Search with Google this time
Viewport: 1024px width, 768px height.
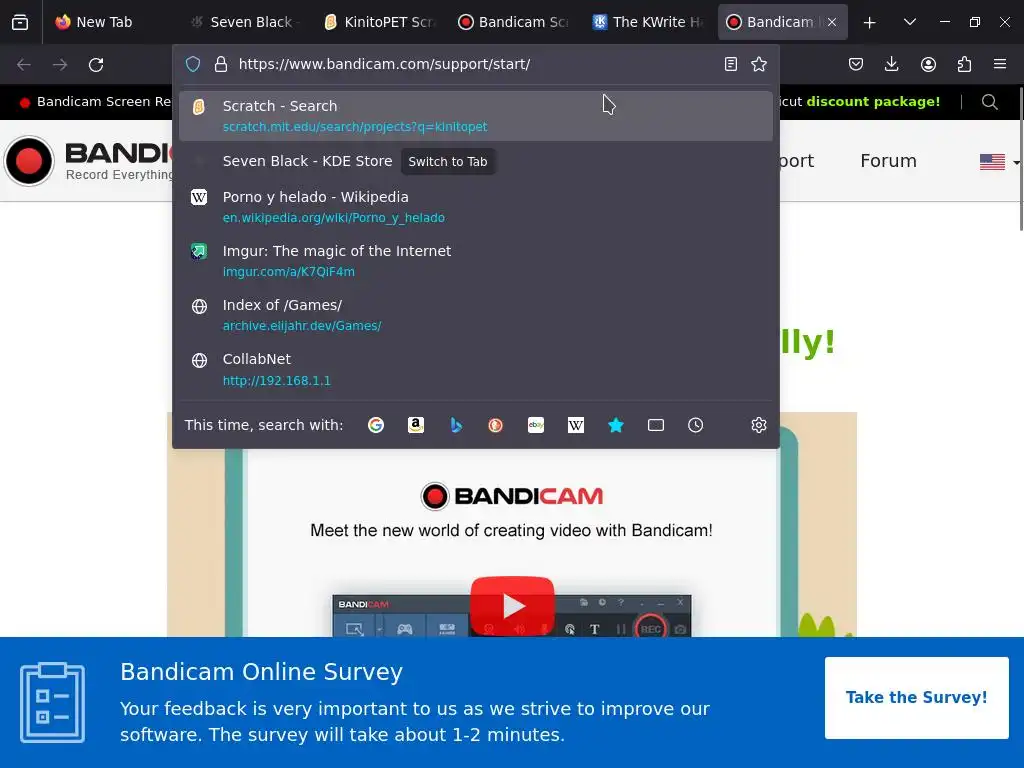coord(376,425)
